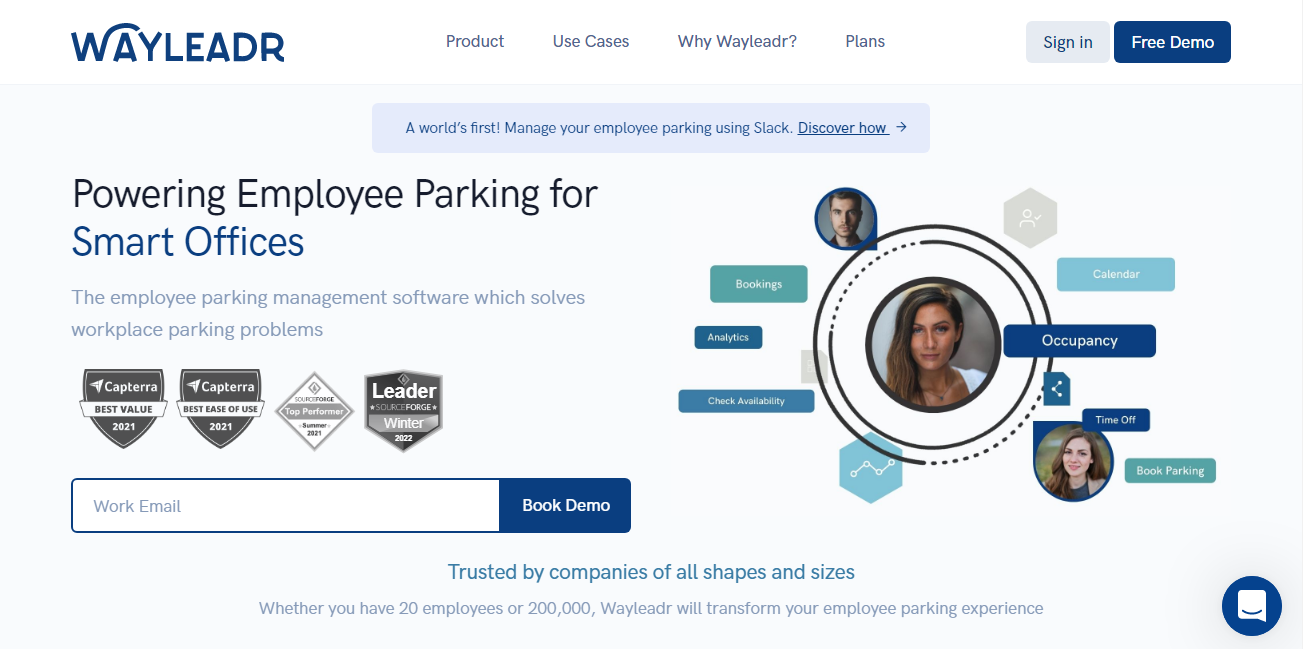Image resolution: width=1303 pixels, height=649 pixels.
Task: Click the Capterra Best Value 2021 badge
Action: click(x=123, y=408)
